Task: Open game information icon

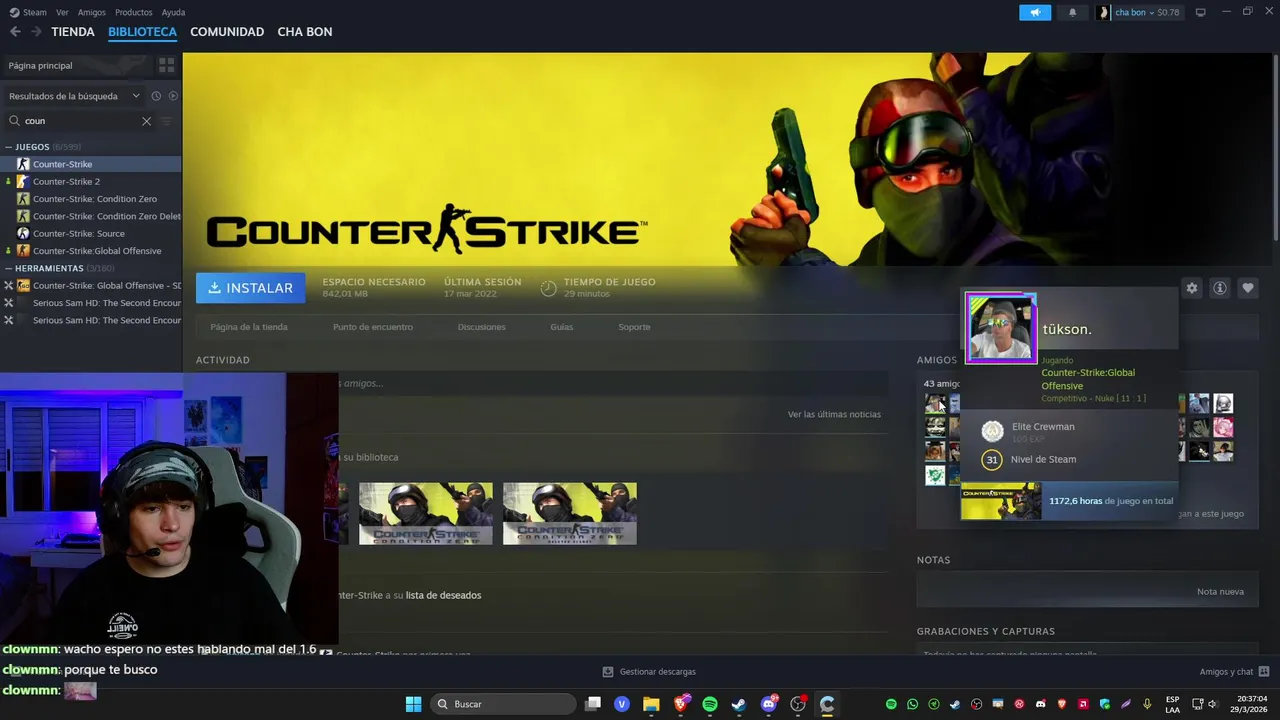Action: [x=1220, y=288]
